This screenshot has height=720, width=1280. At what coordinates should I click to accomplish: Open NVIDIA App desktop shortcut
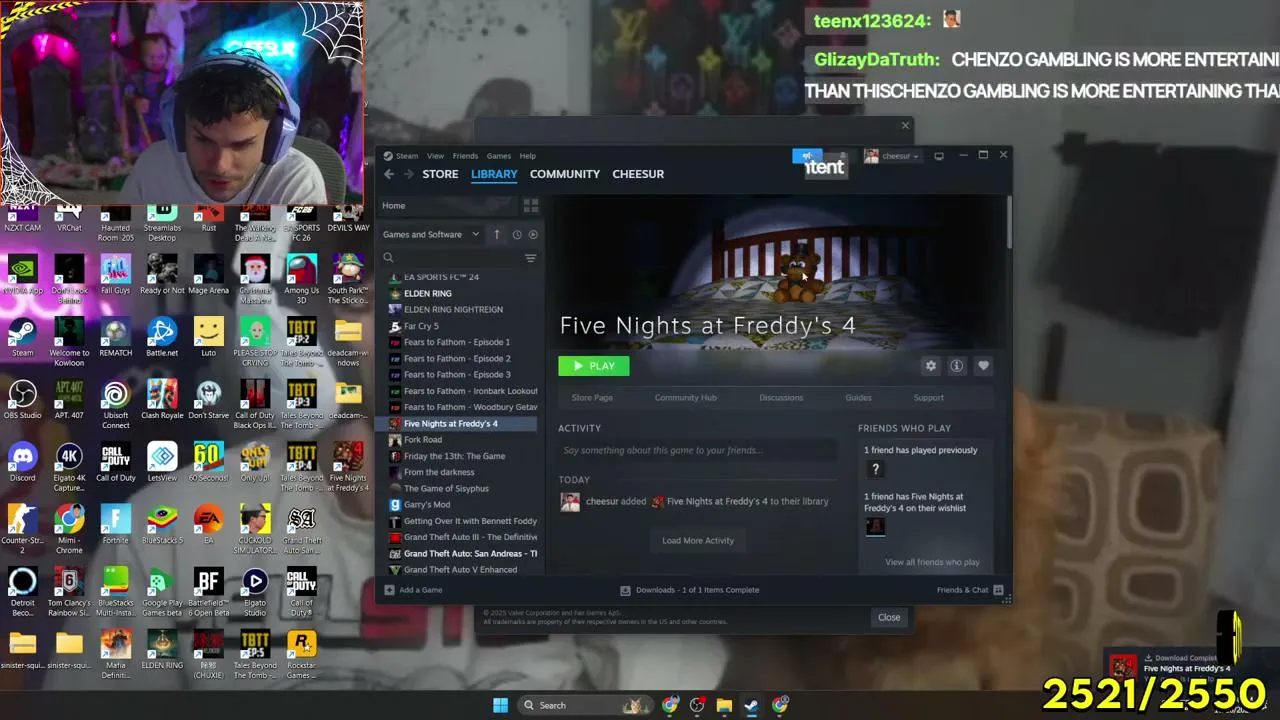point(22,276)
